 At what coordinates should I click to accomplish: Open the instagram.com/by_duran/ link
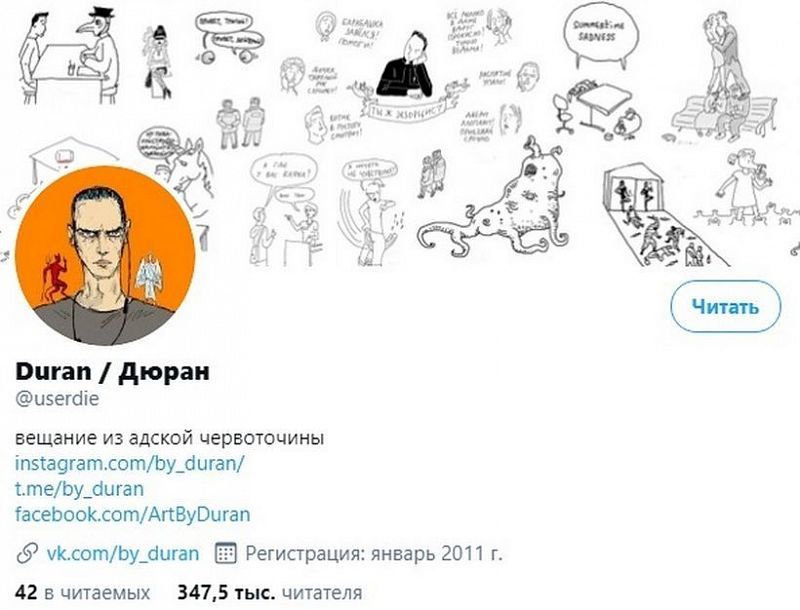click(x=130, y=464)
